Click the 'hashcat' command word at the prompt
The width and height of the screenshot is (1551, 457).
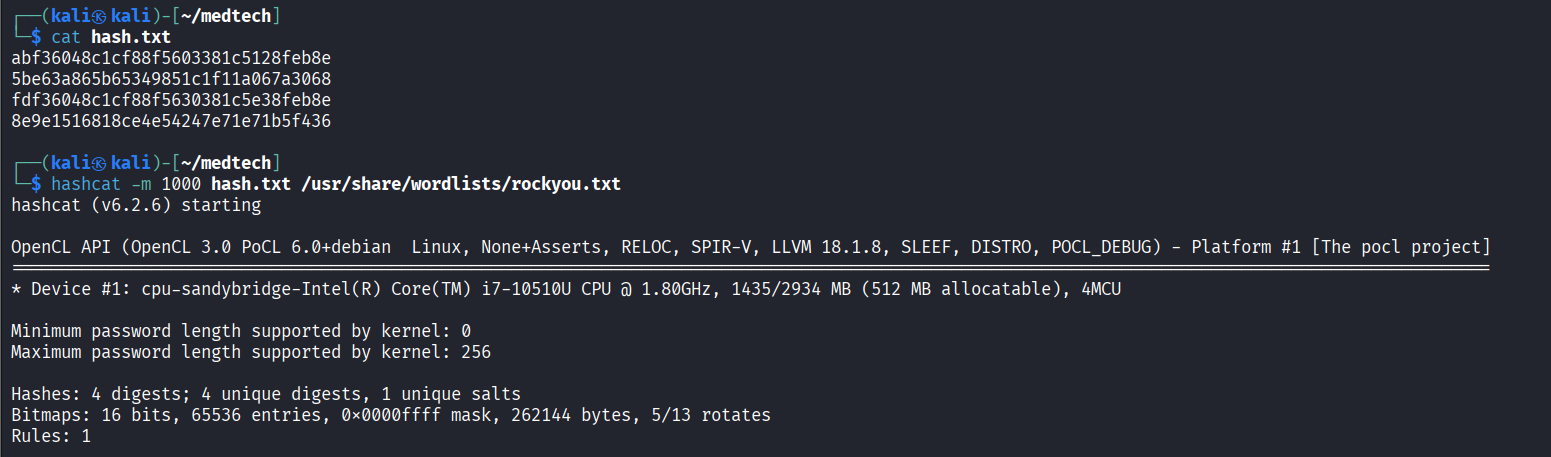pos(86,184)
